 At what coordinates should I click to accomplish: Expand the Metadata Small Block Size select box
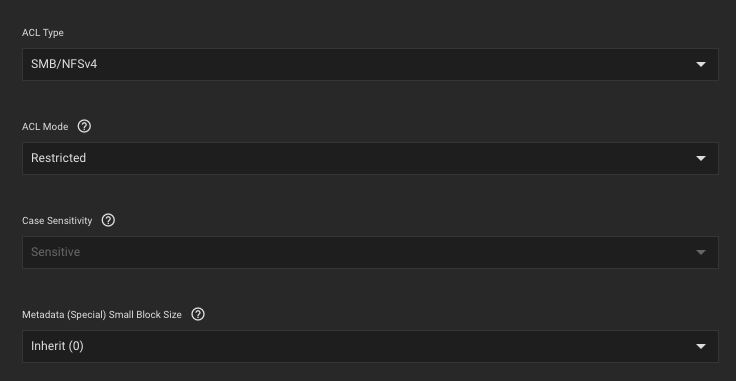[x=370, y=346]
